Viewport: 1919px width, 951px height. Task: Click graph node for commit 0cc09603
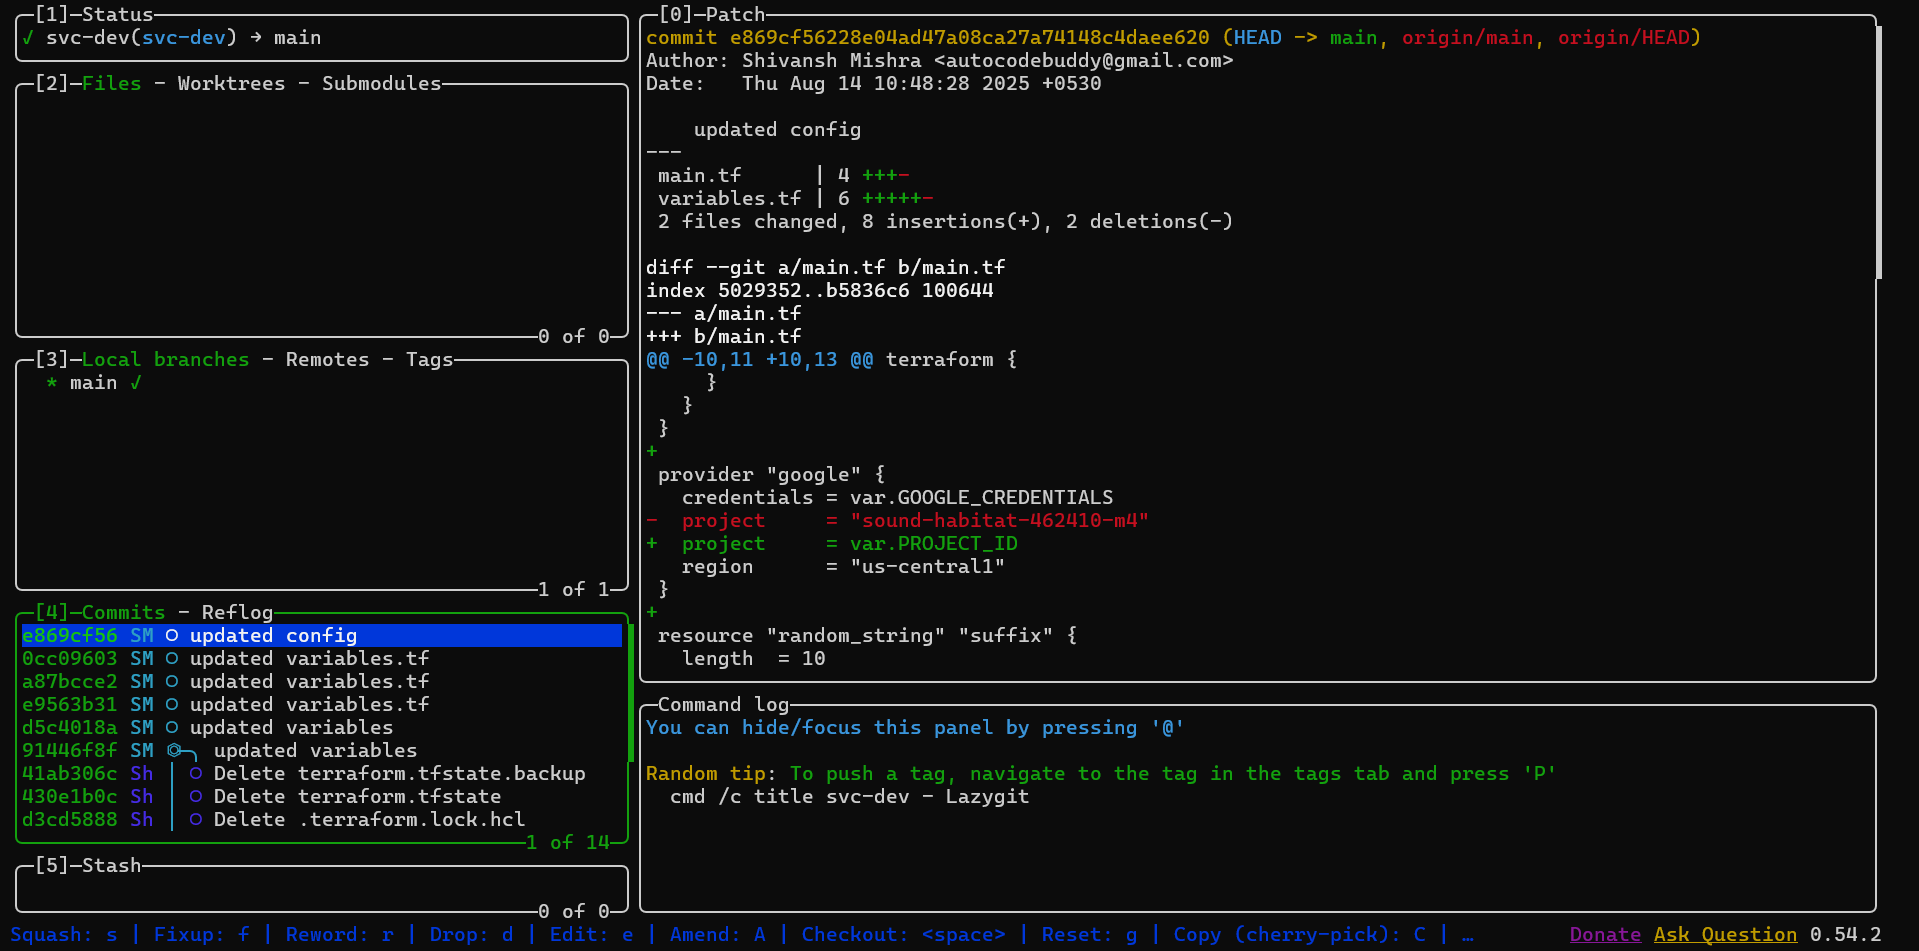tap(172, 659)
